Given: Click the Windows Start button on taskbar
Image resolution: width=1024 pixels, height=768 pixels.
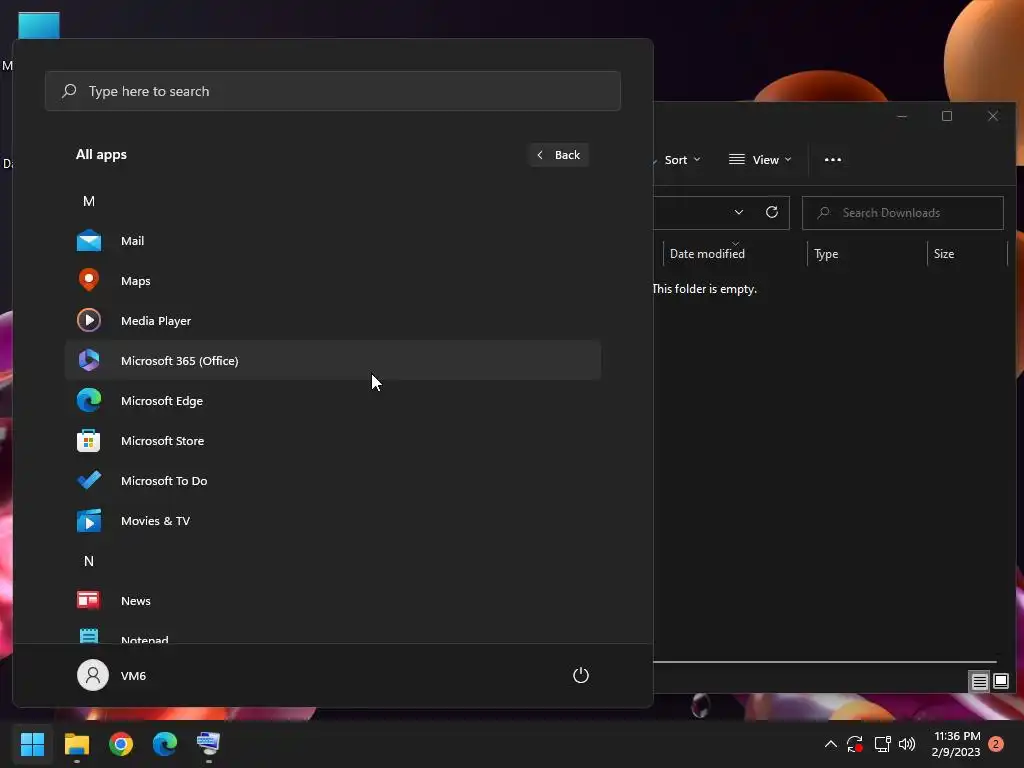Looking at the screenshot, I should tap(32, 744).
